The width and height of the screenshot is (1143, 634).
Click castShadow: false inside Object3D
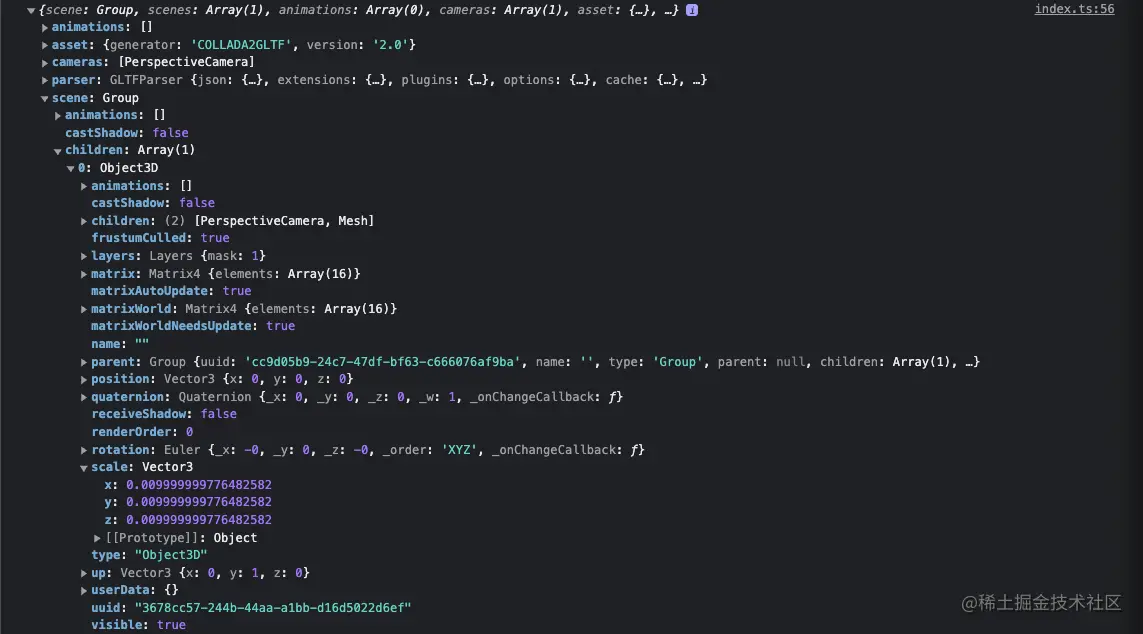click(x=153, y=203)
